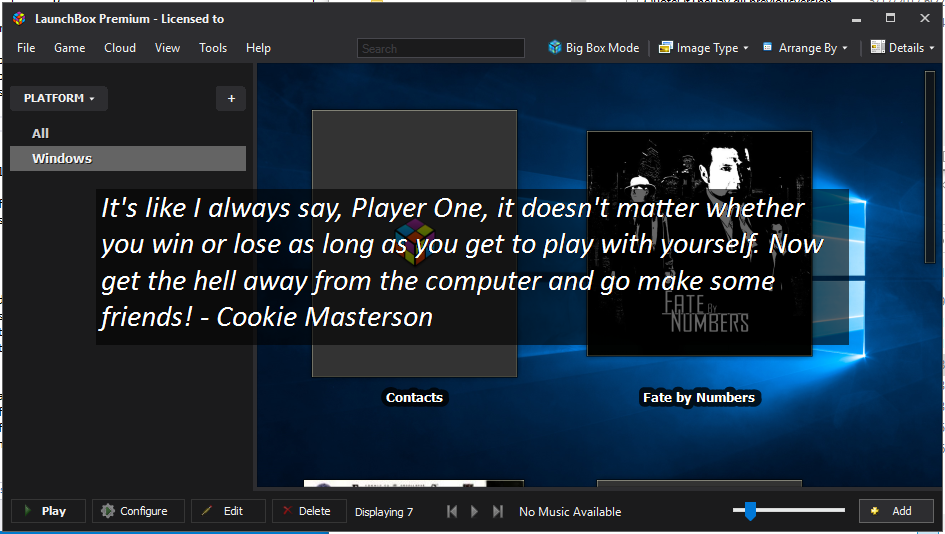945x534 pixels.
Task: Open the View menu
Action: pyautogui.click(x=167, y=48)
